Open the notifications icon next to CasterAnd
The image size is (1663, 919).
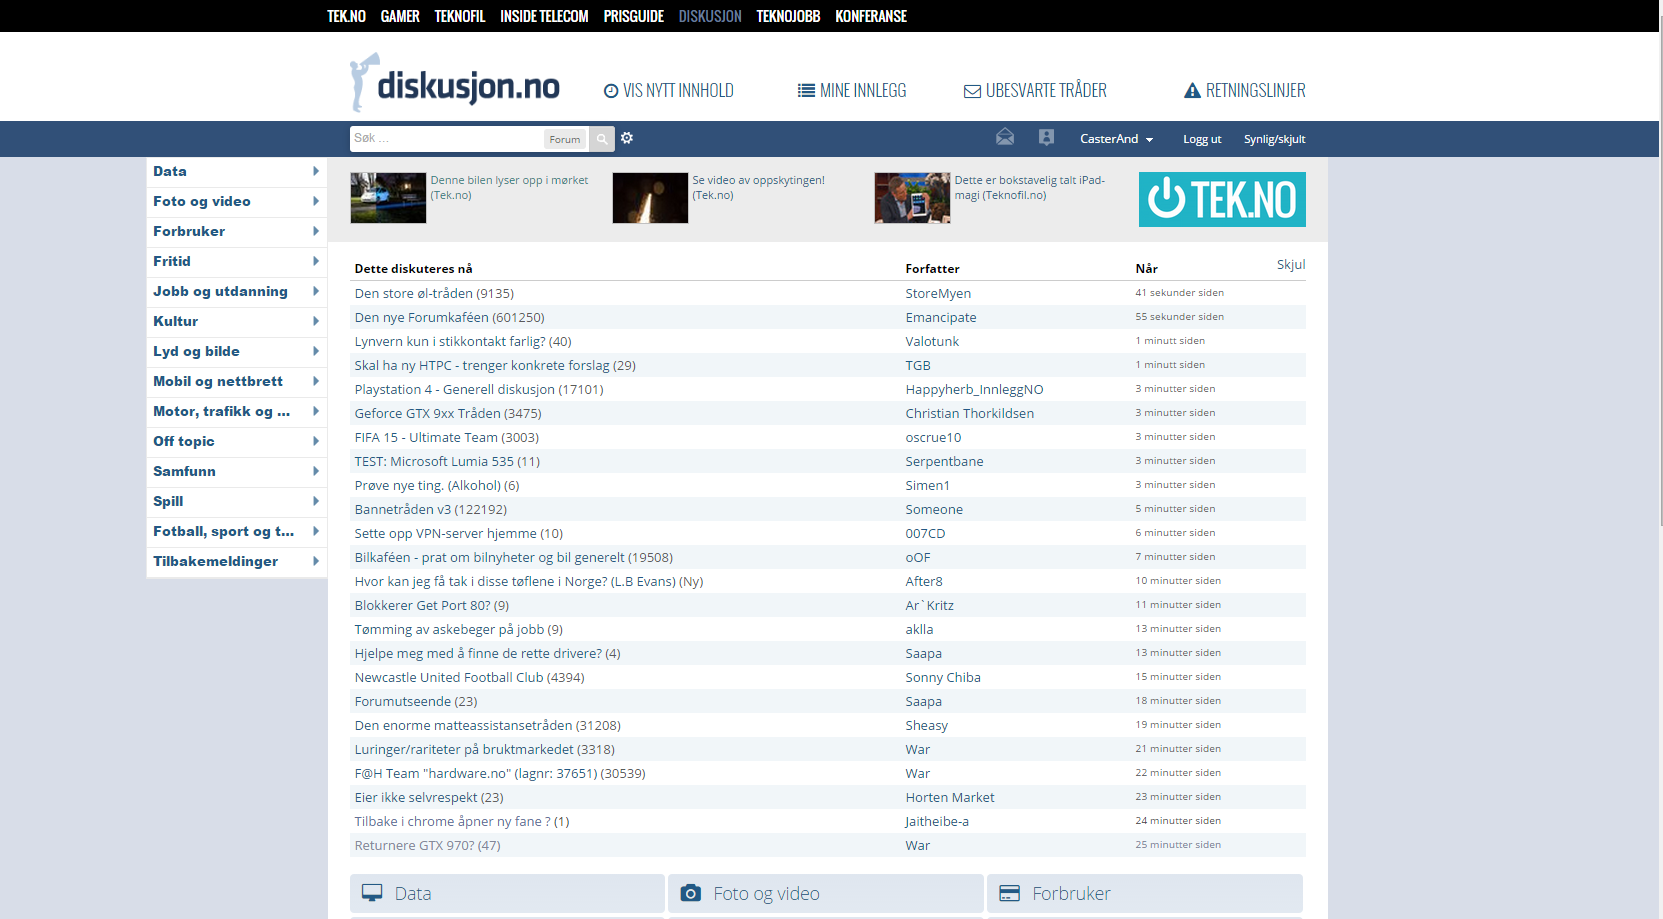(1046, 137)
